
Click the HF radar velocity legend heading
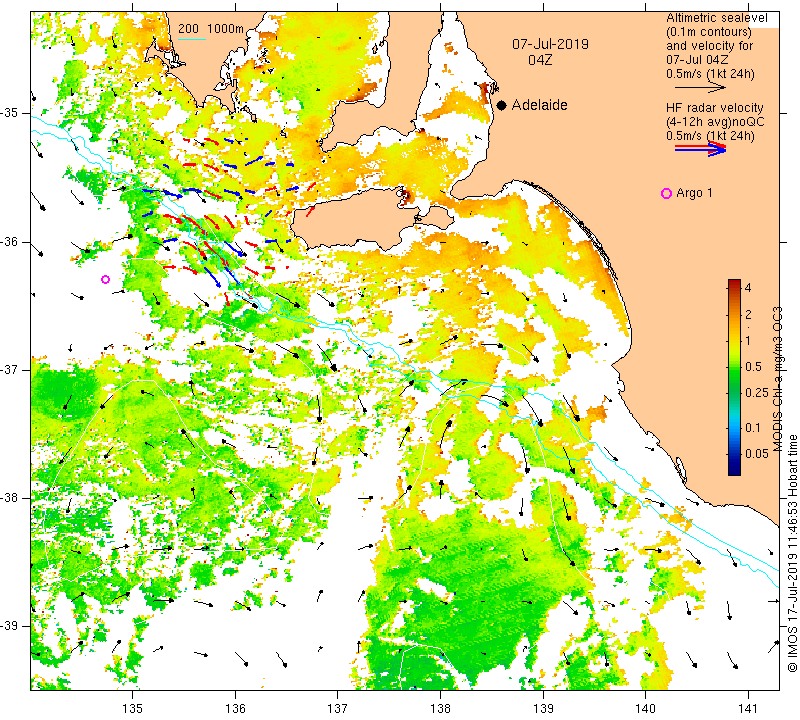pos(714,108)
